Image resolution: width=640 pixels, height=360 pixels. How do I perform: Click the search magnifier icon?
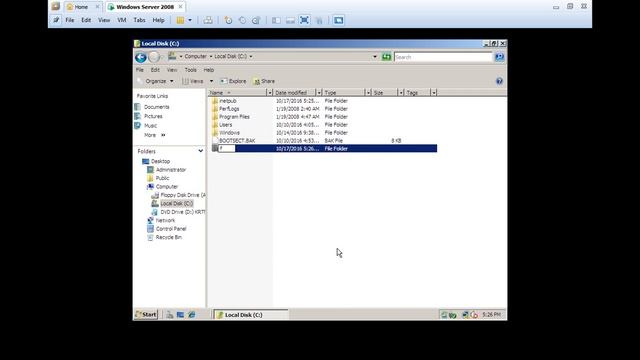point(500,57)
